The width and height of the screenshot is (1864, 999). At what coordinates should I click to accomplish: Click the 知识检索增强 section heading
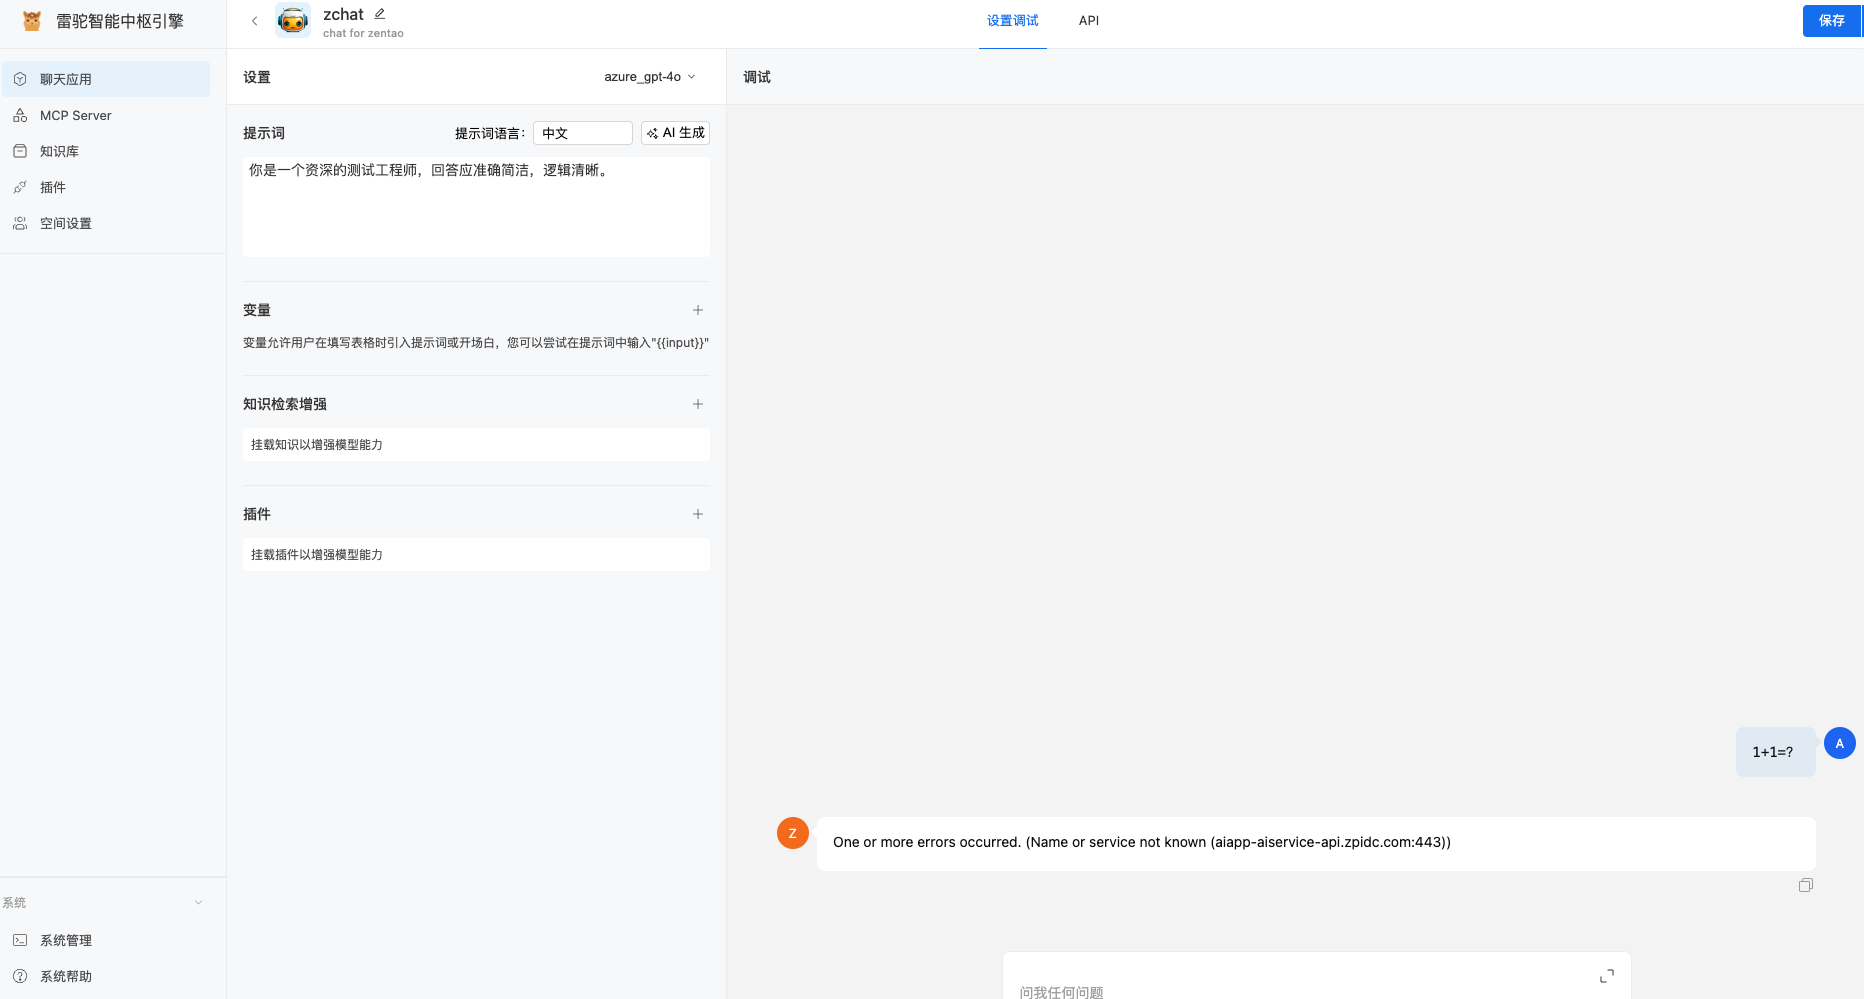(285, 404)
